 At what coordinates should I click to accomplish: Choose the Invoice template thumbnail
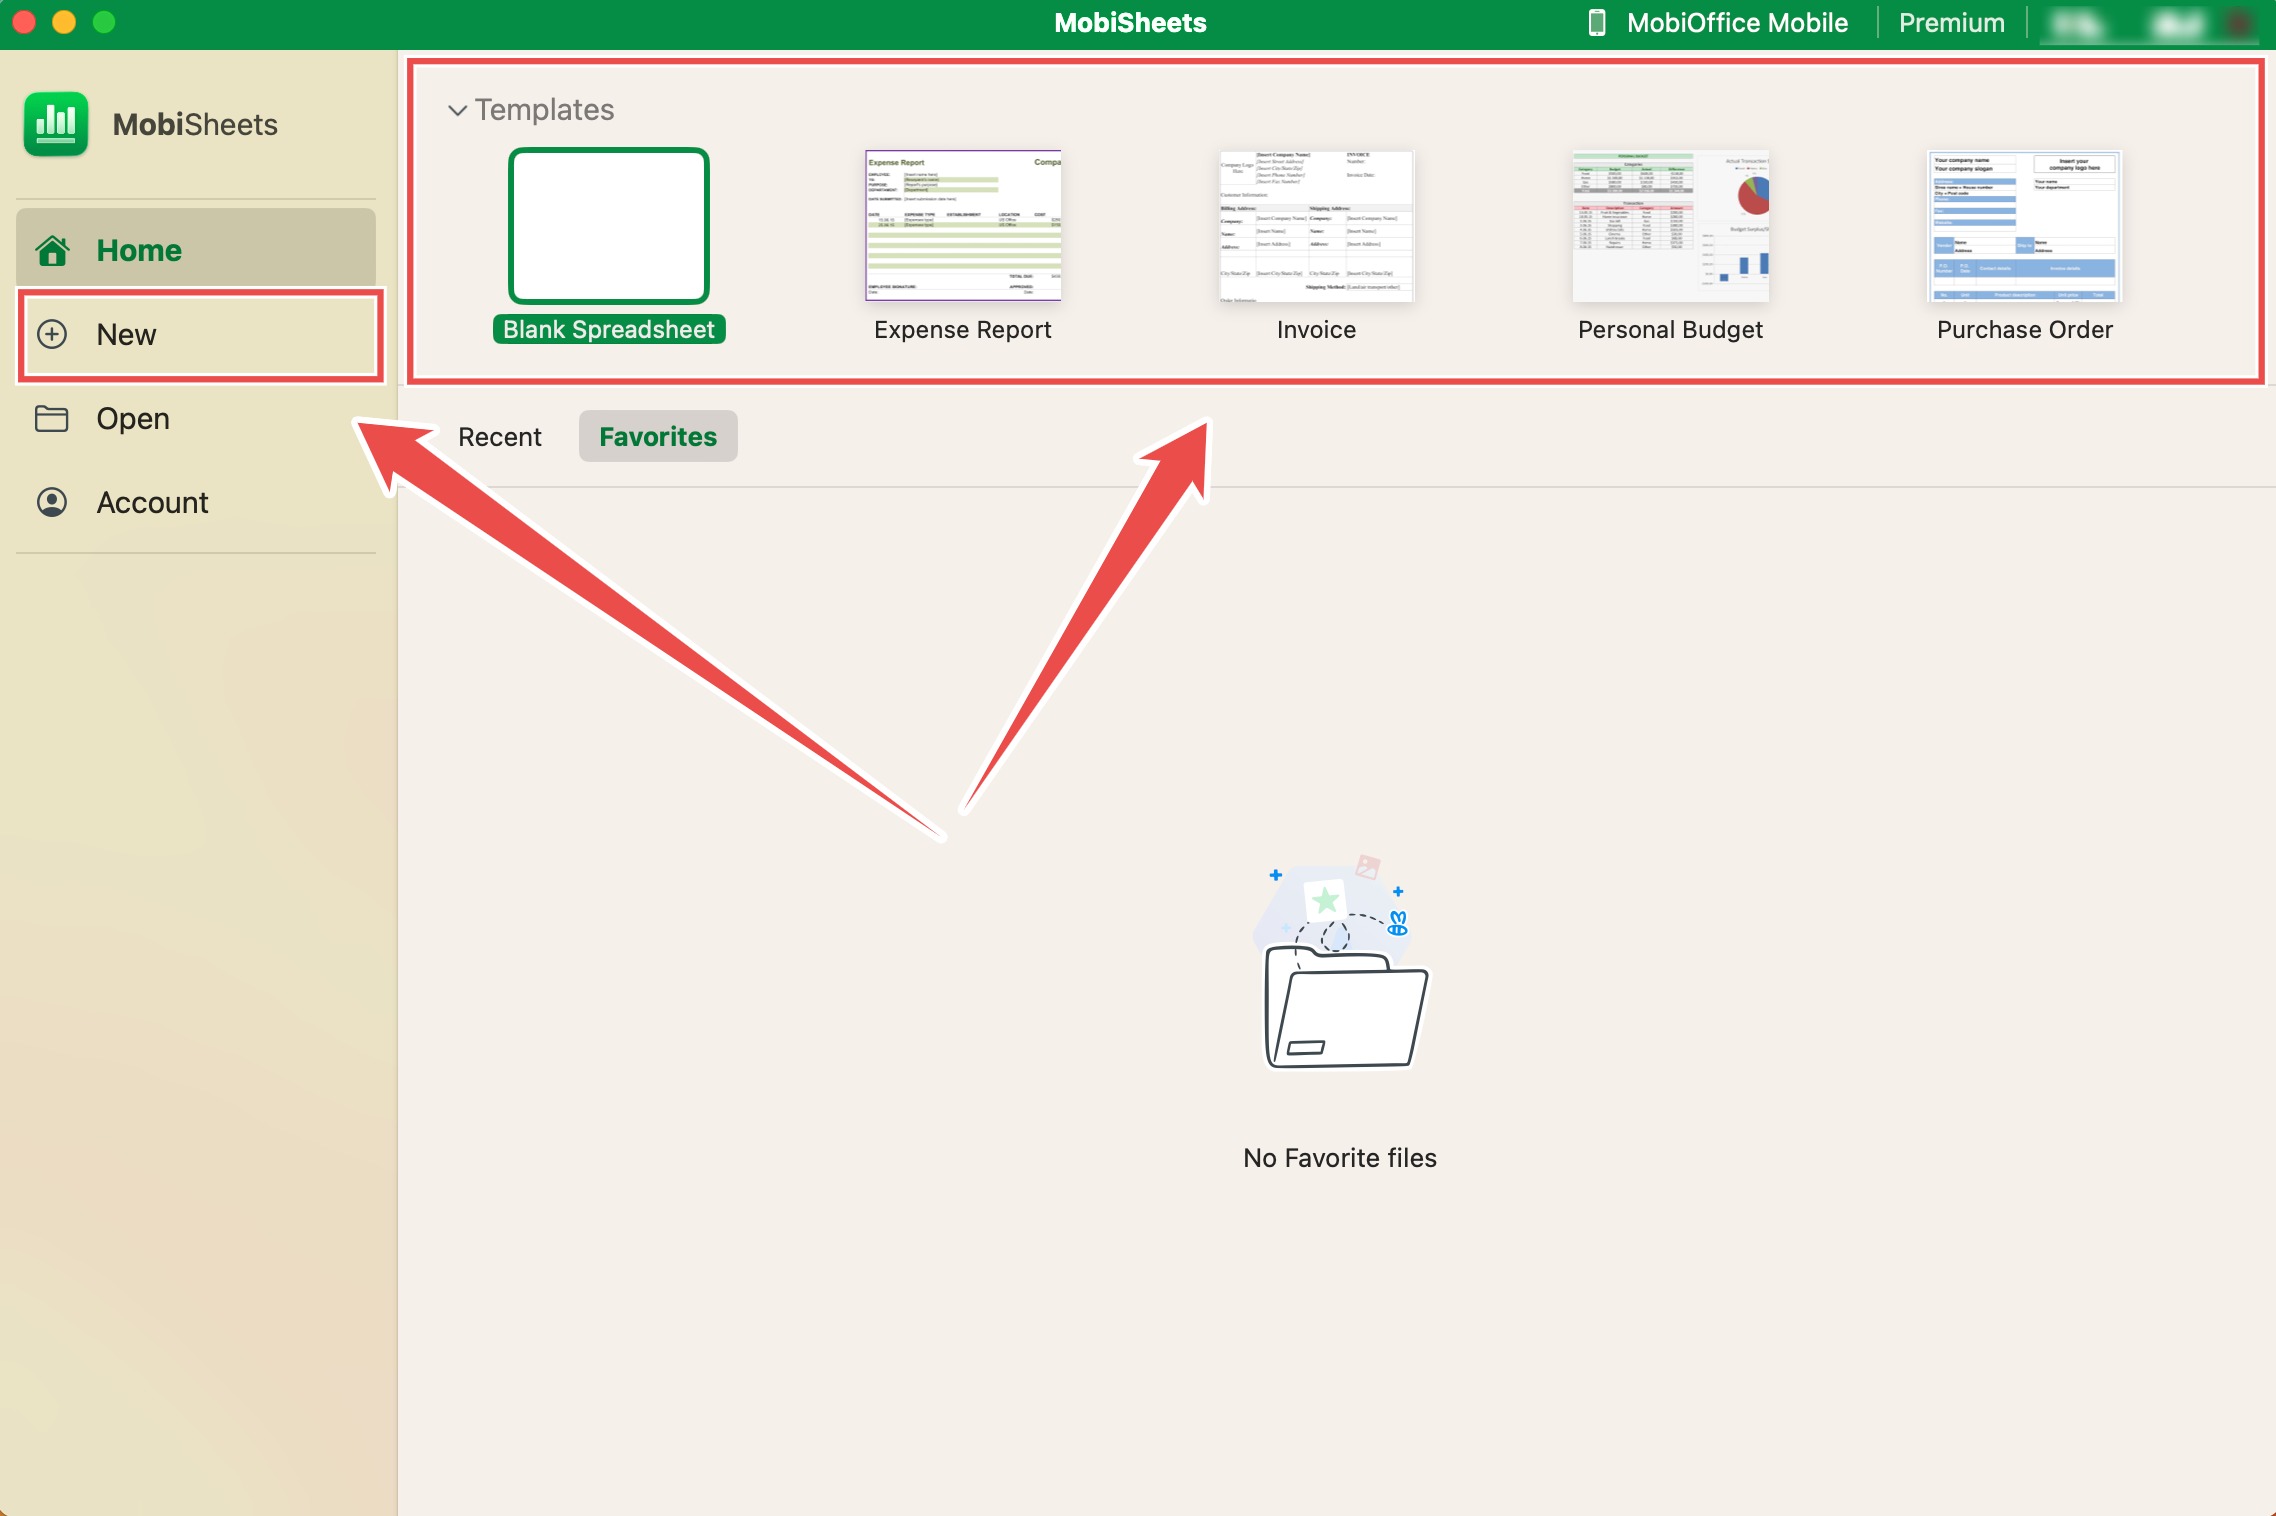[1316, 226]
